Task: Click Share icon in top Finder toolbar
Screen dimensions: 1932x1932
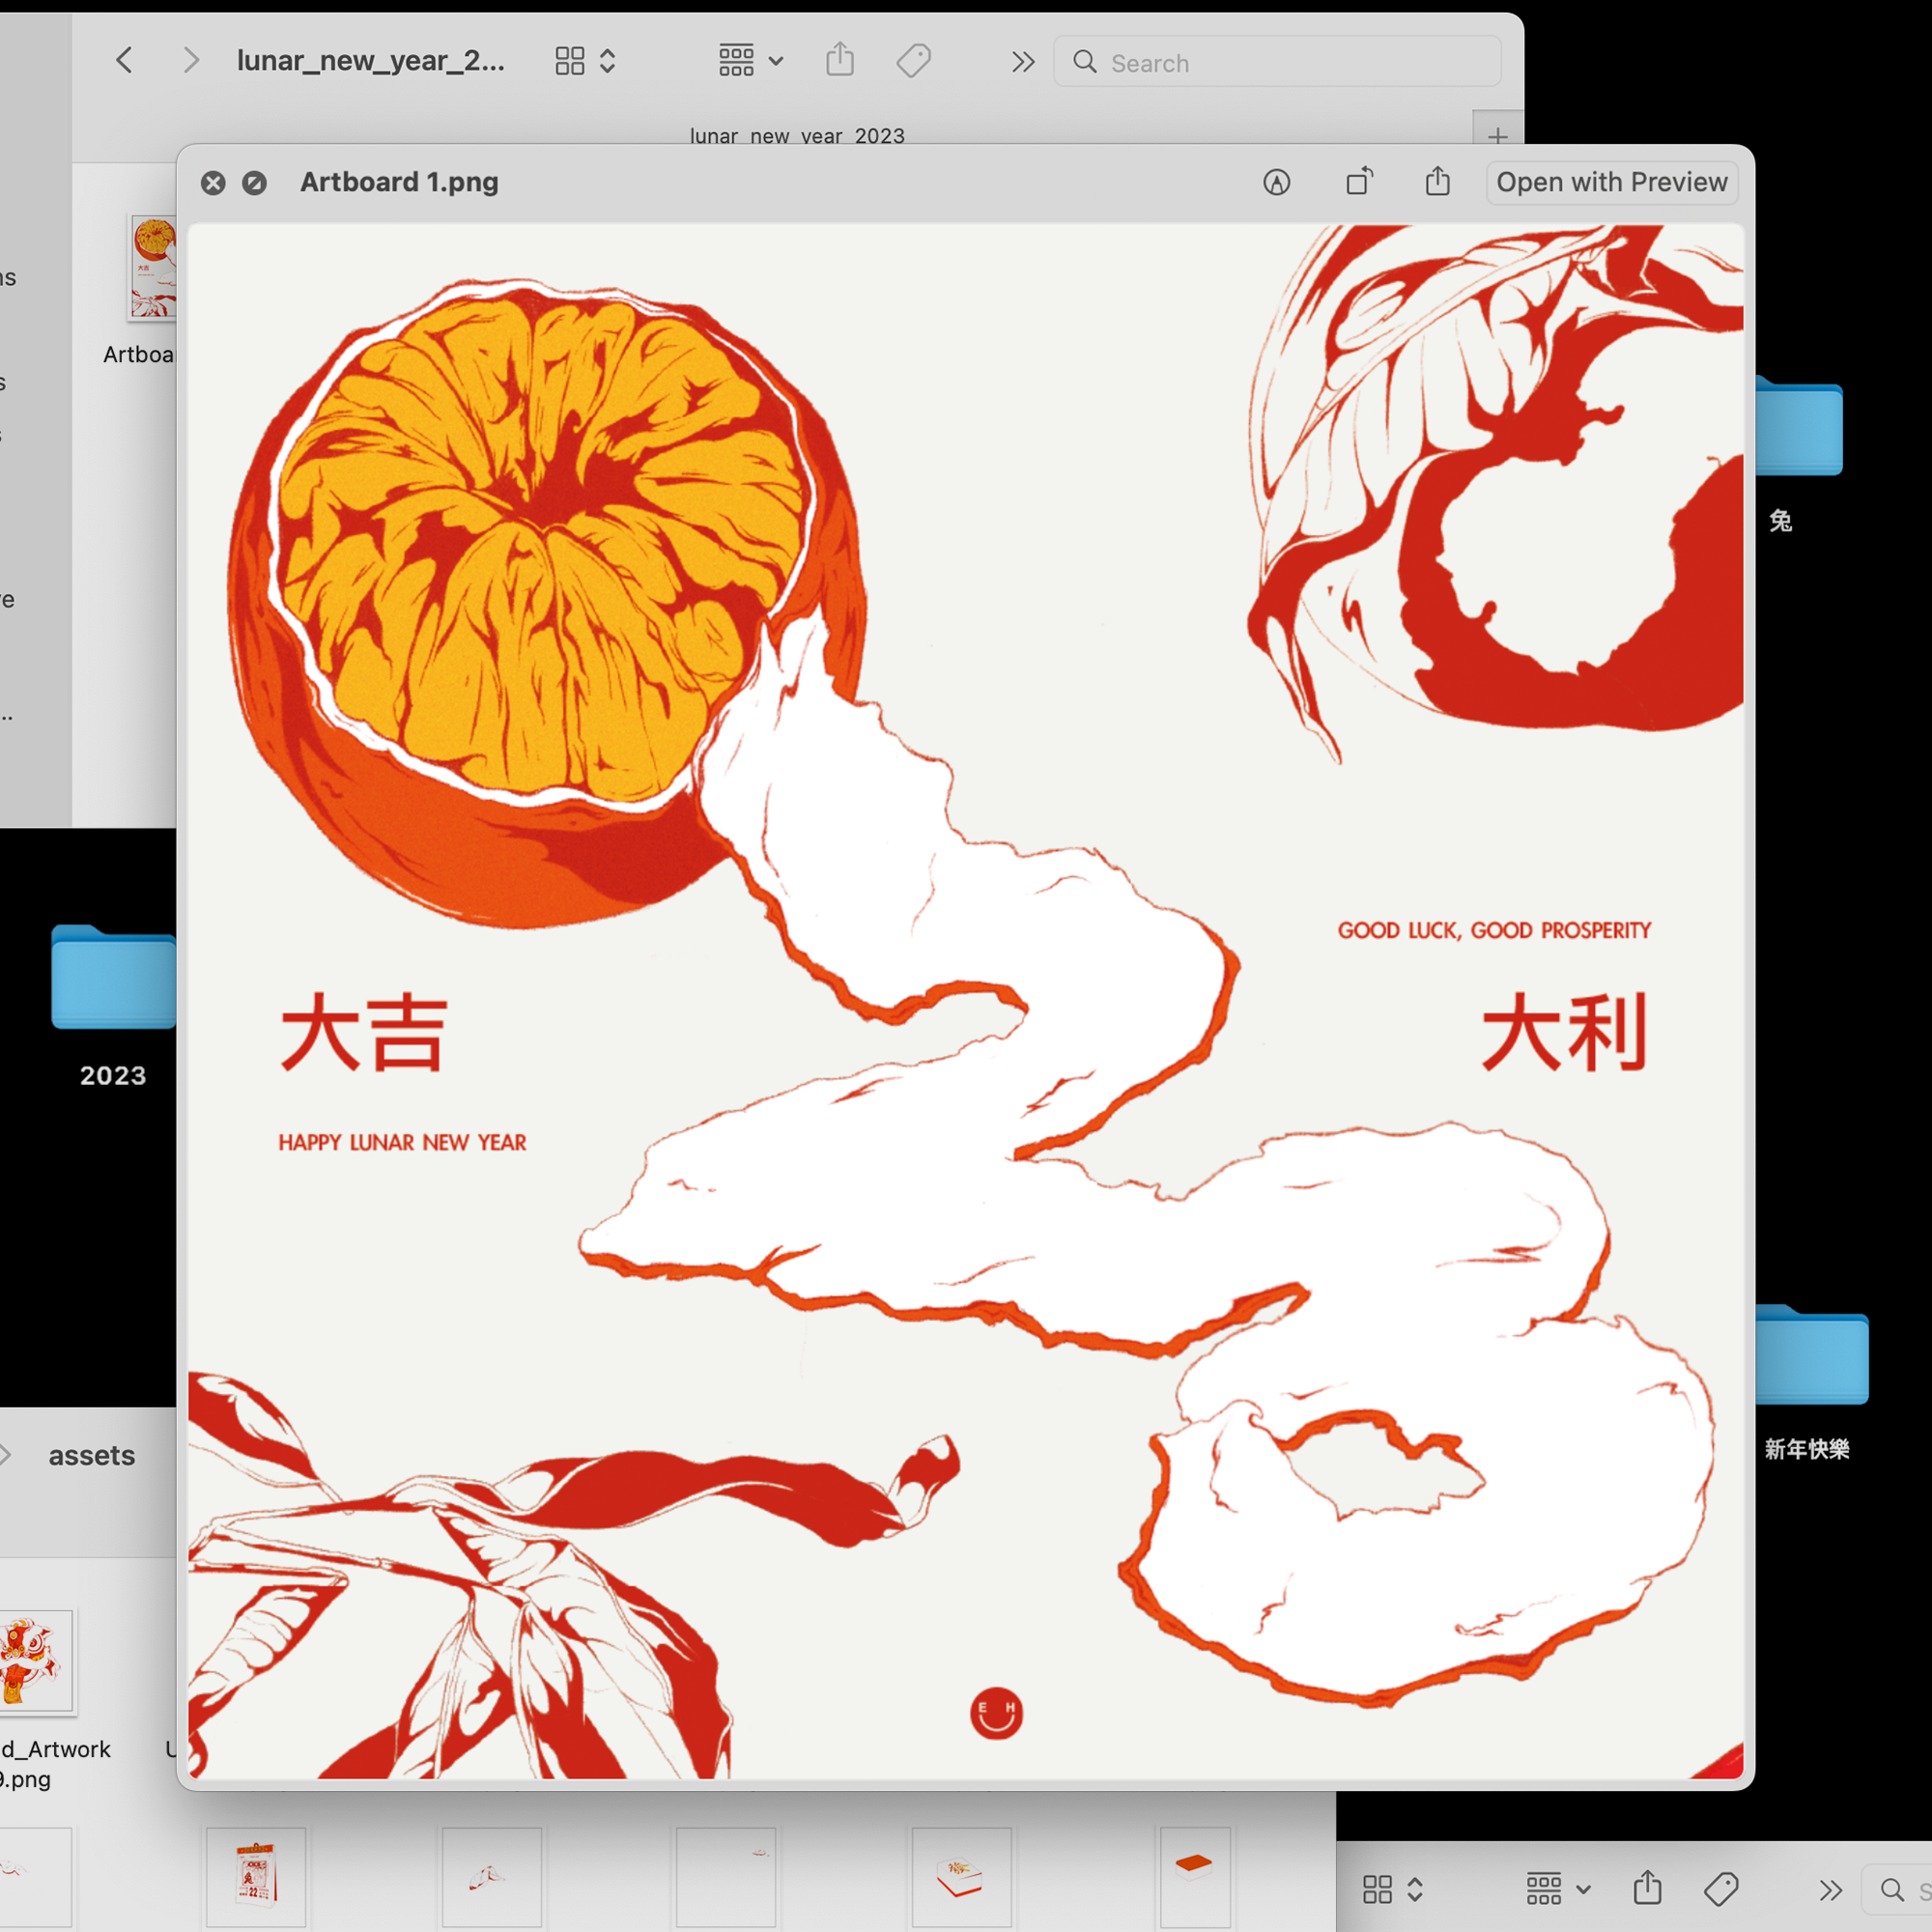Action: 840,60
